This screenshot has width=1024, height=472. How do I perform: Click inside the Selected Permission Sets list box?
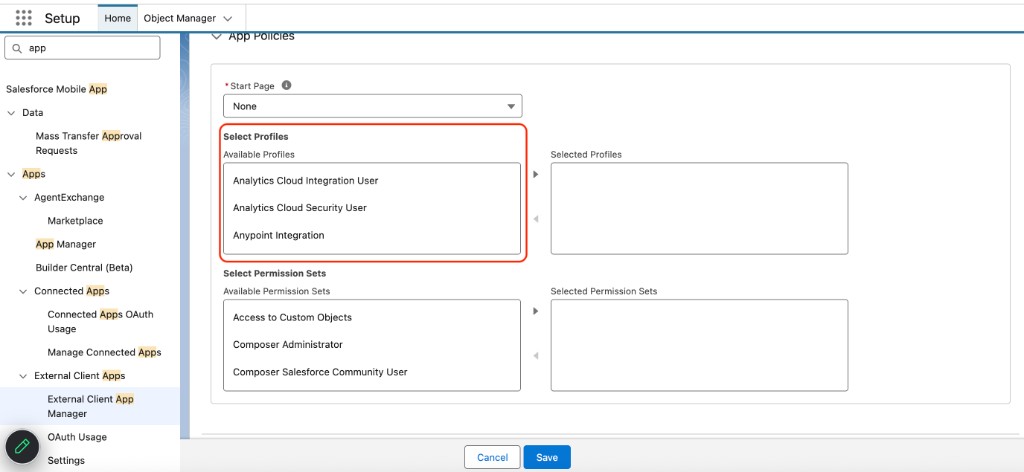click(x=699, y=345)
